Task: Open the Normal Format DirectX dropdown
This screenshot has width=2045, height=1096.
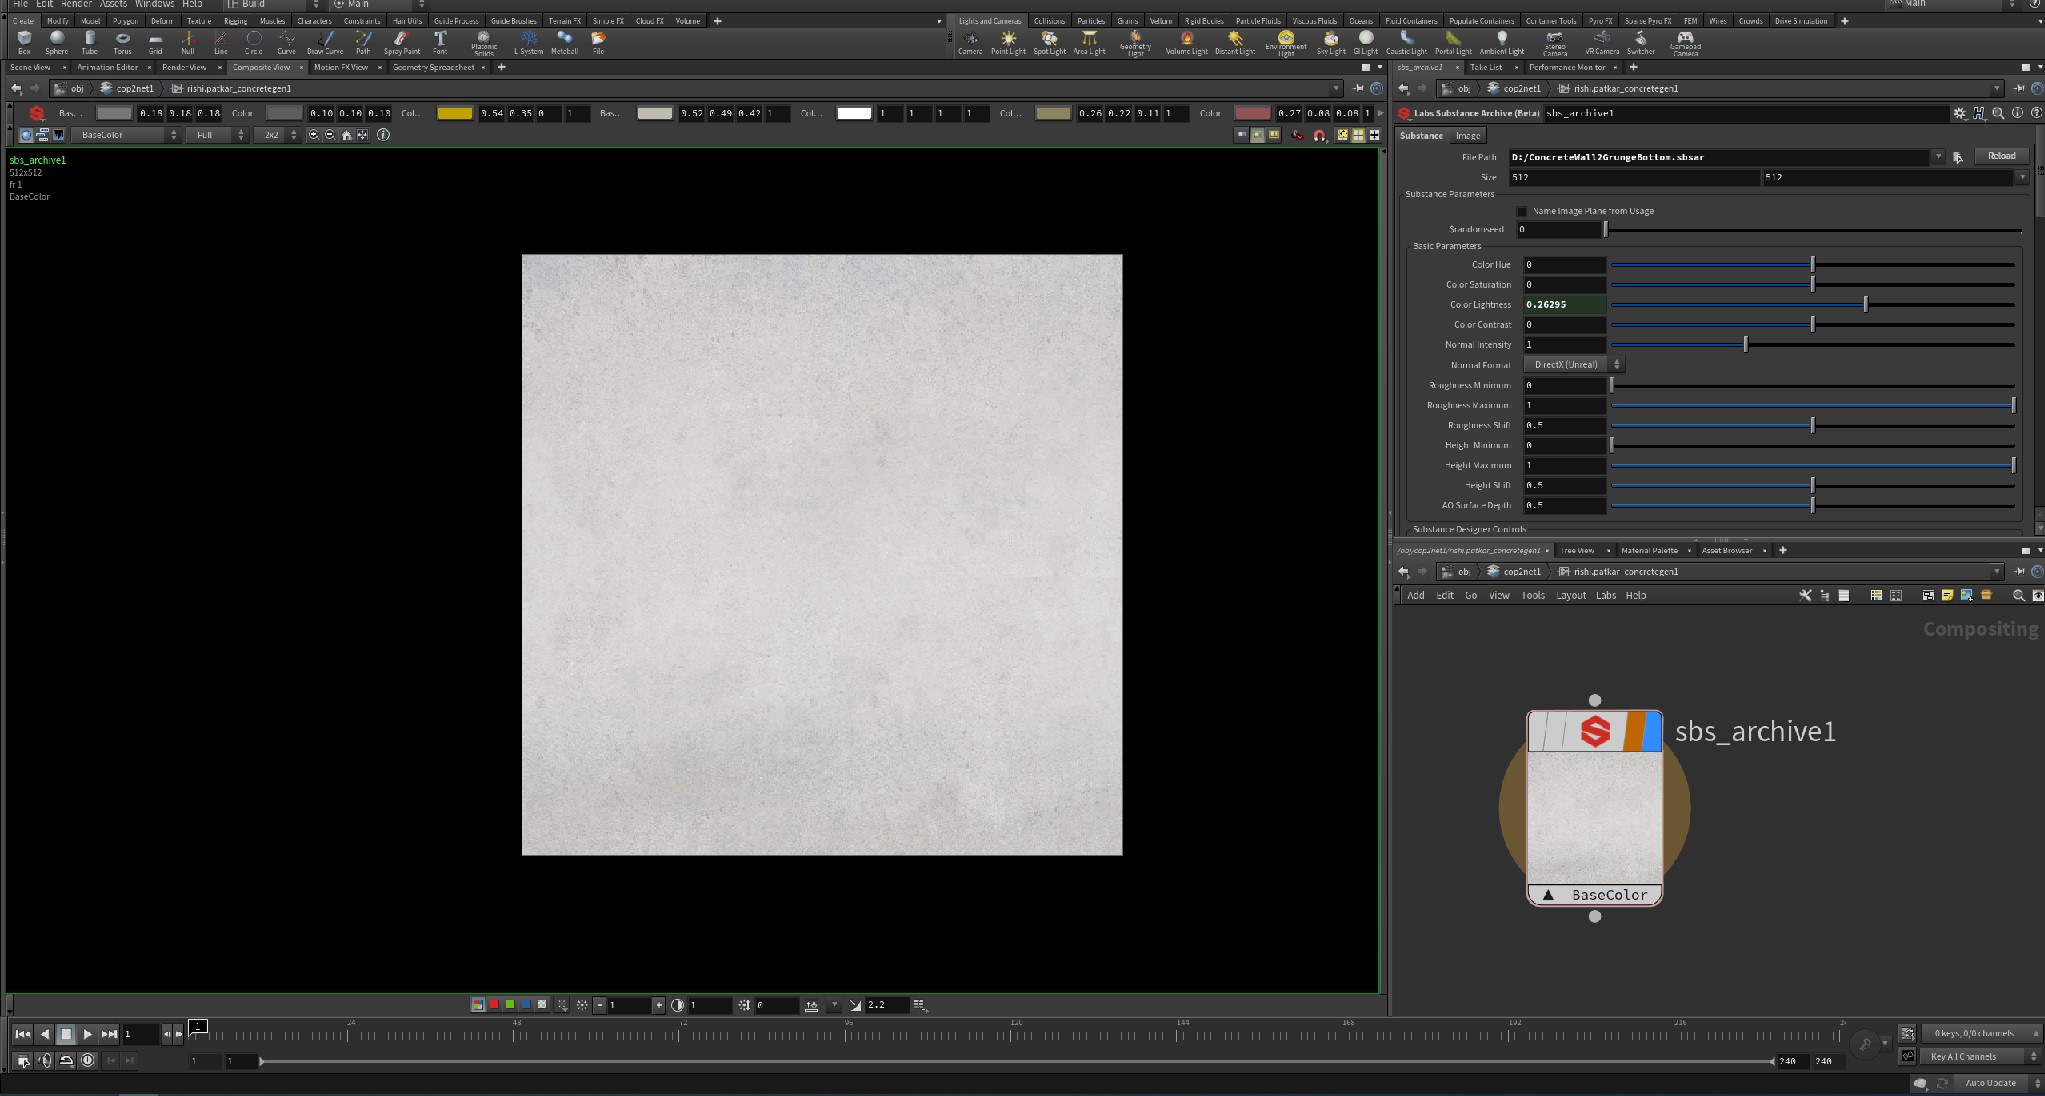Action: coord(1573,365)
